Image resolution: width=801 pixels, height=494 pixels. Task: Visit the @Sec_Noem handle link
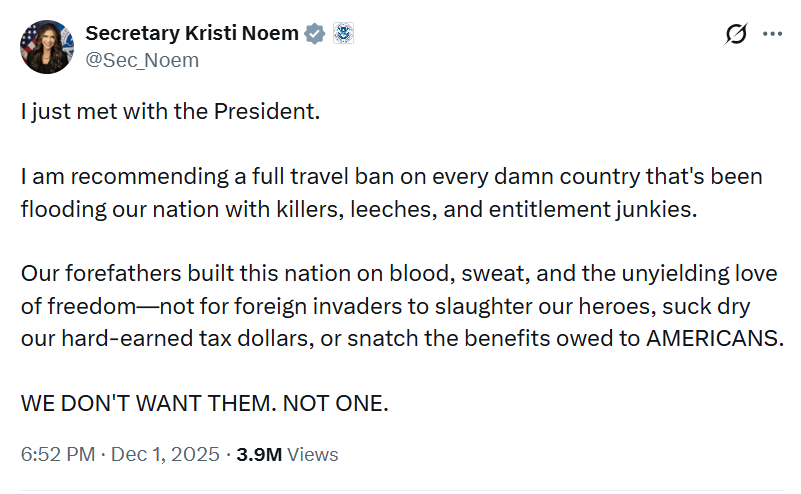click(x=142, y=60)
